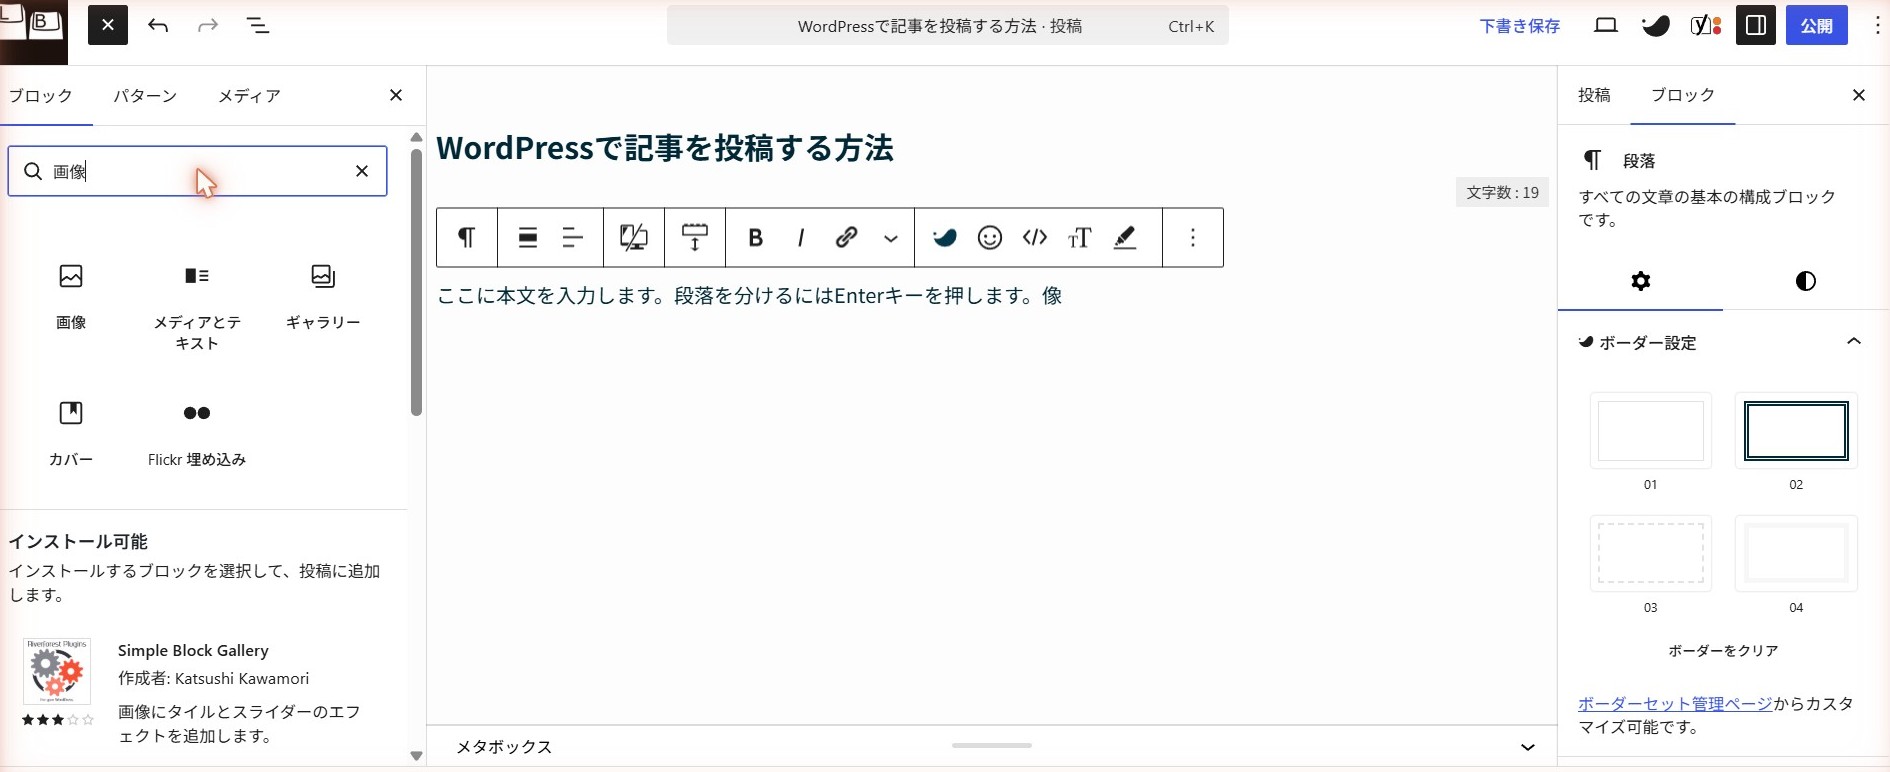This screenshot has height=772, width=1890.
Task: Switch to the ブロック tab in settings sidebar
Action: coord(1683,95)
